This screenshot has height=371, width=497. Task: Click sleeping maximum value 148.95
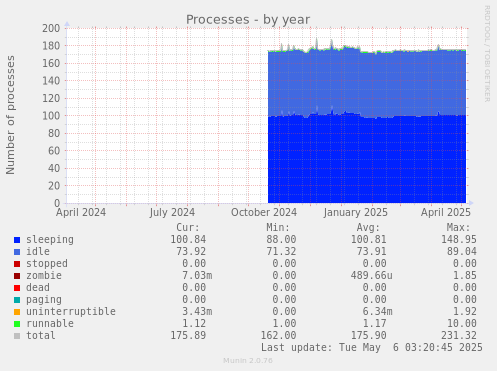[459, 240]
